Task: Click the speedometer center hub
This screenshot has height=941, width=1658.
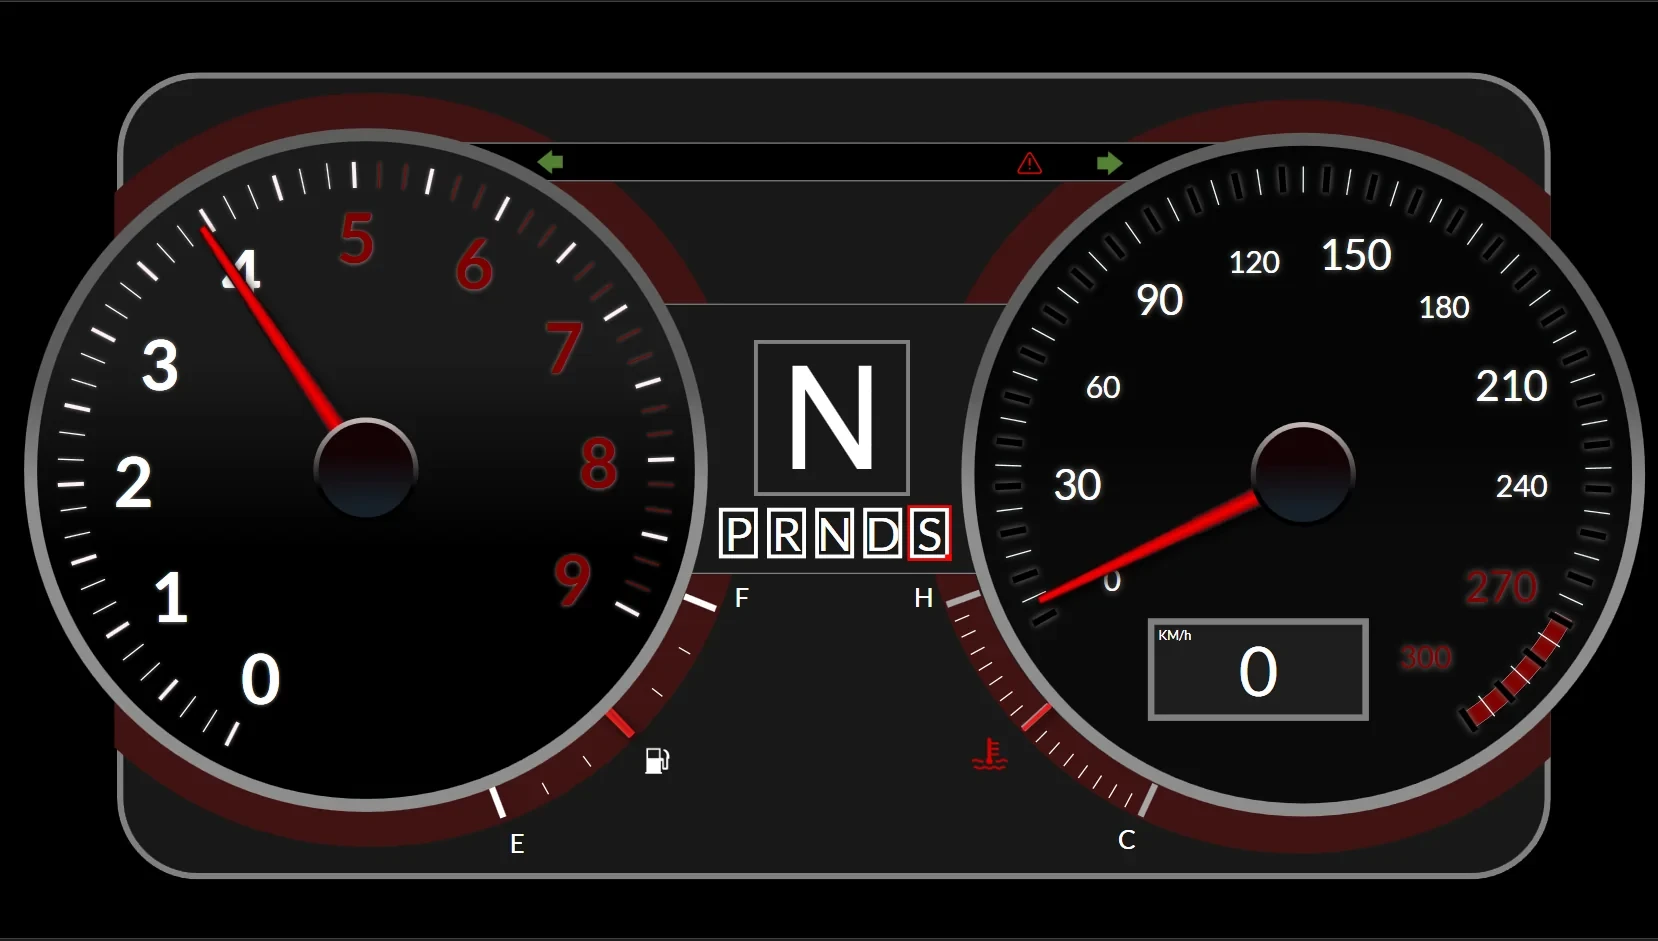Action: tap(1302, 473)
